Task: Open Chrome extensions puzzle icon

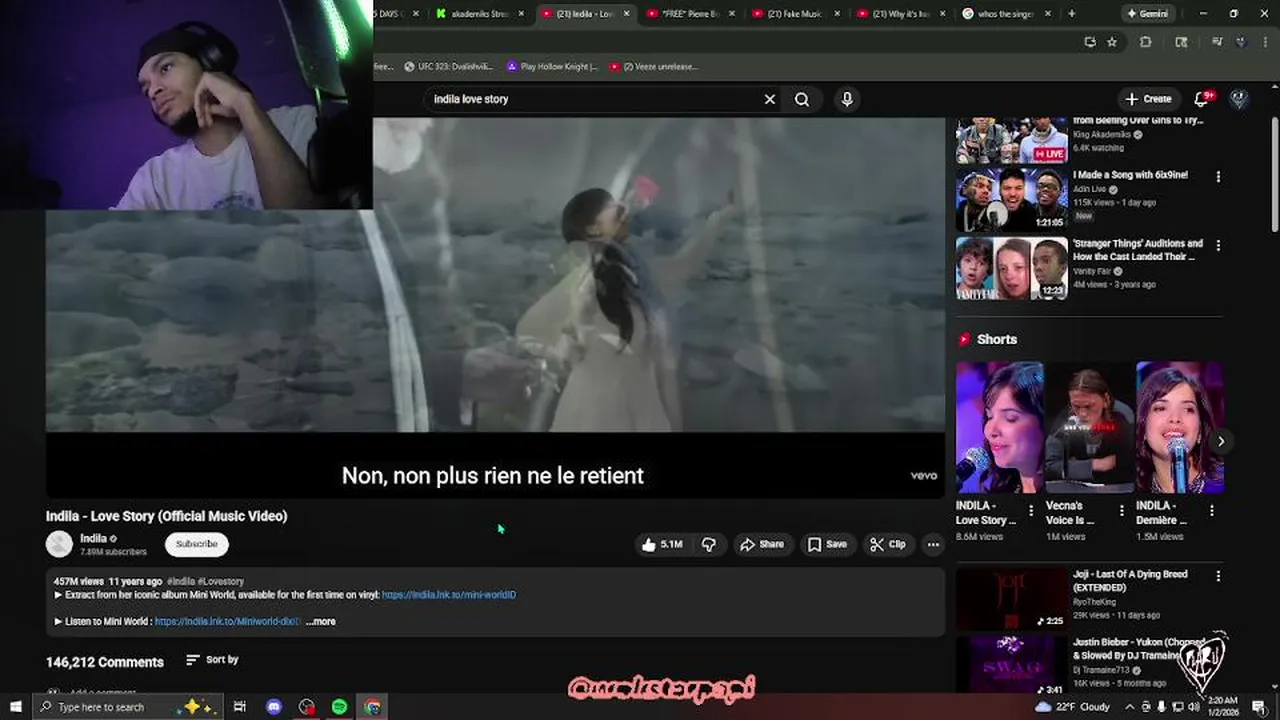Action: coord(1146,42)
